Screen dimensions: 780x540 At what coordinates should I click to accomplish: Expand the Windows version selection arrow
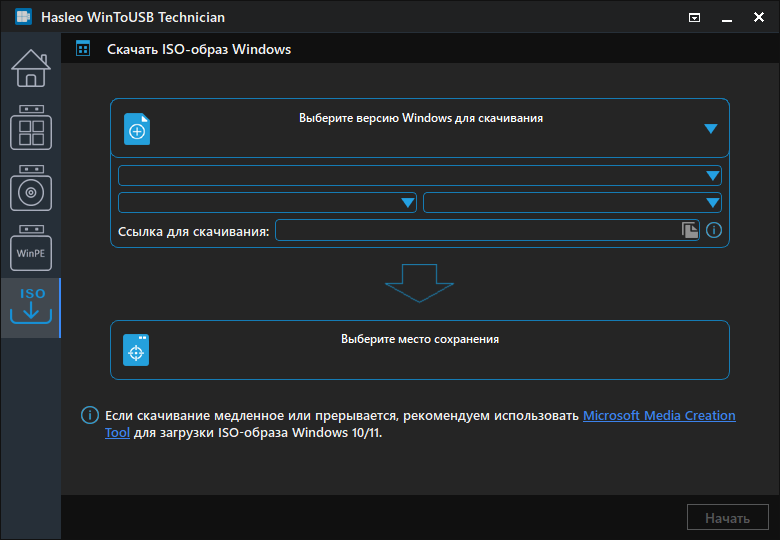tap(710, 128)
